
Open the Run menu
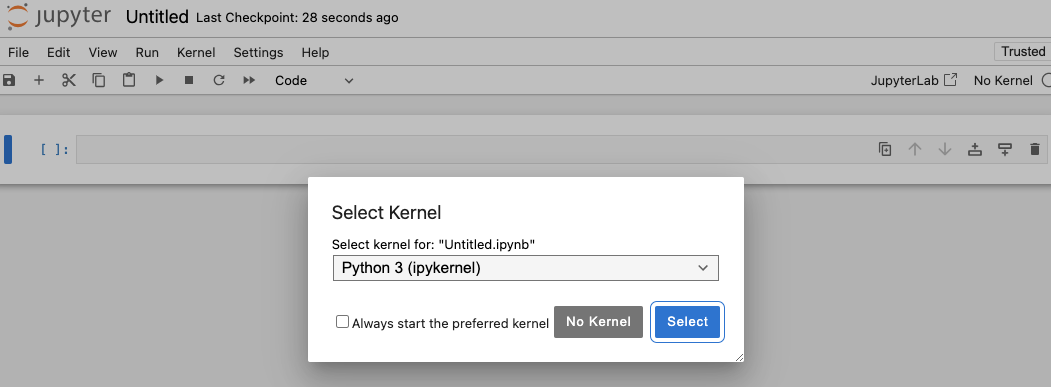[x=147, y=52]
